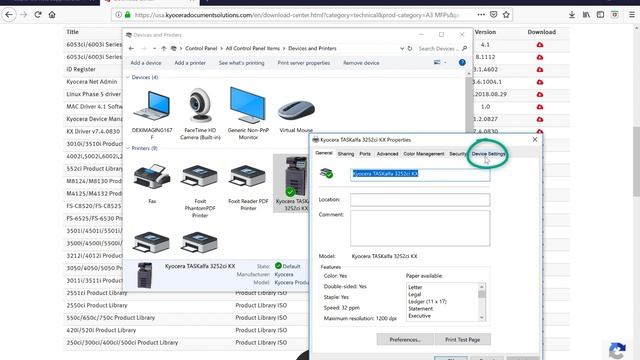Download the 6053ci/6003i Series version 4.1 file

click(x=540, y=44)
